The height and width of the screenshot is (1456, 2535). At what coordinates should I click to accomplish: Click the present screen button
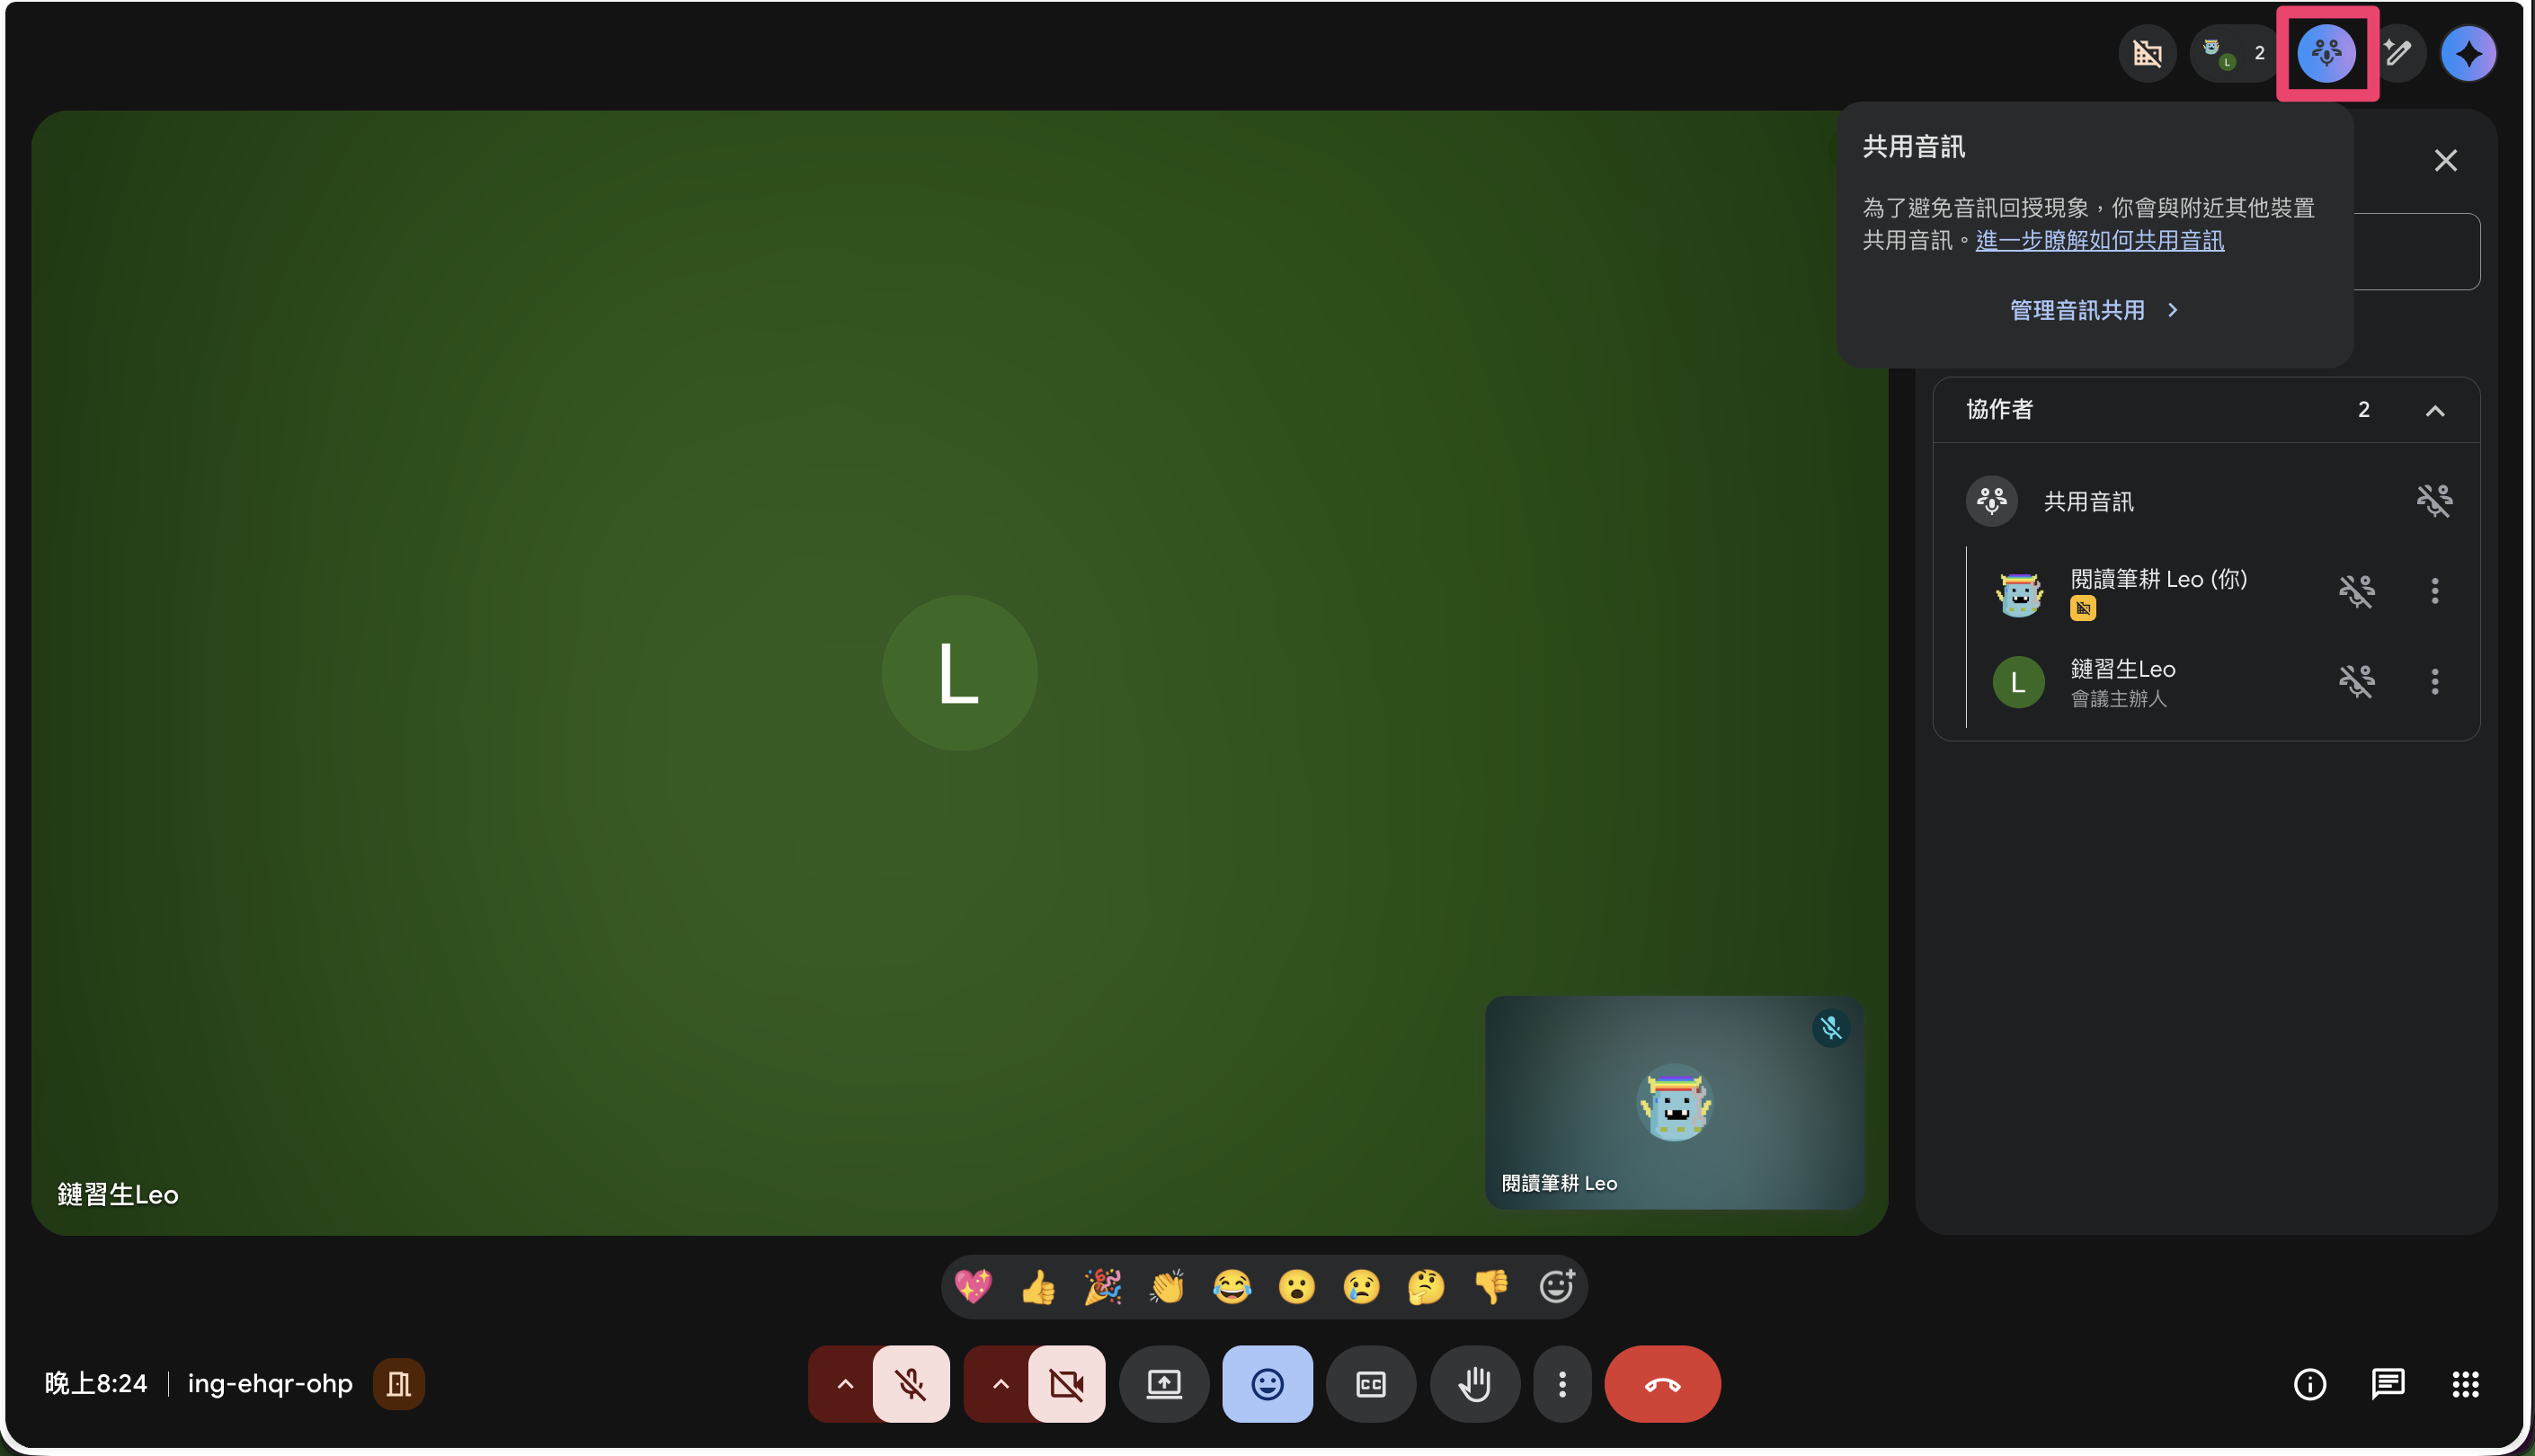(1163, 1384)
